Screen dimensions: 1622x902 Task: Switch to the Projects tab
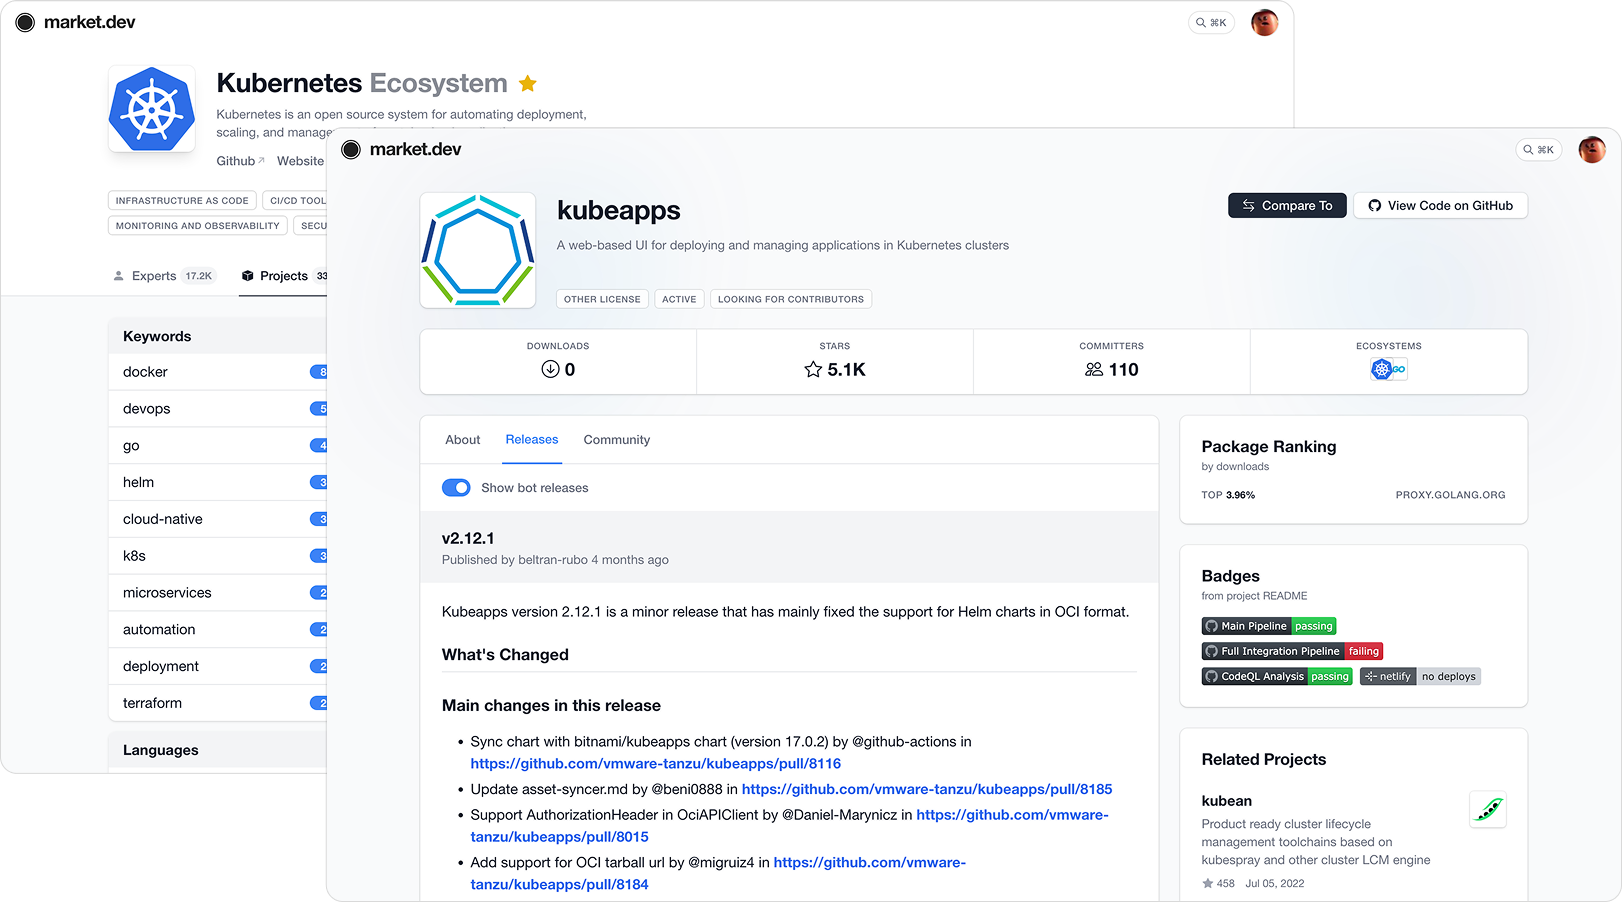coord(284,276)
